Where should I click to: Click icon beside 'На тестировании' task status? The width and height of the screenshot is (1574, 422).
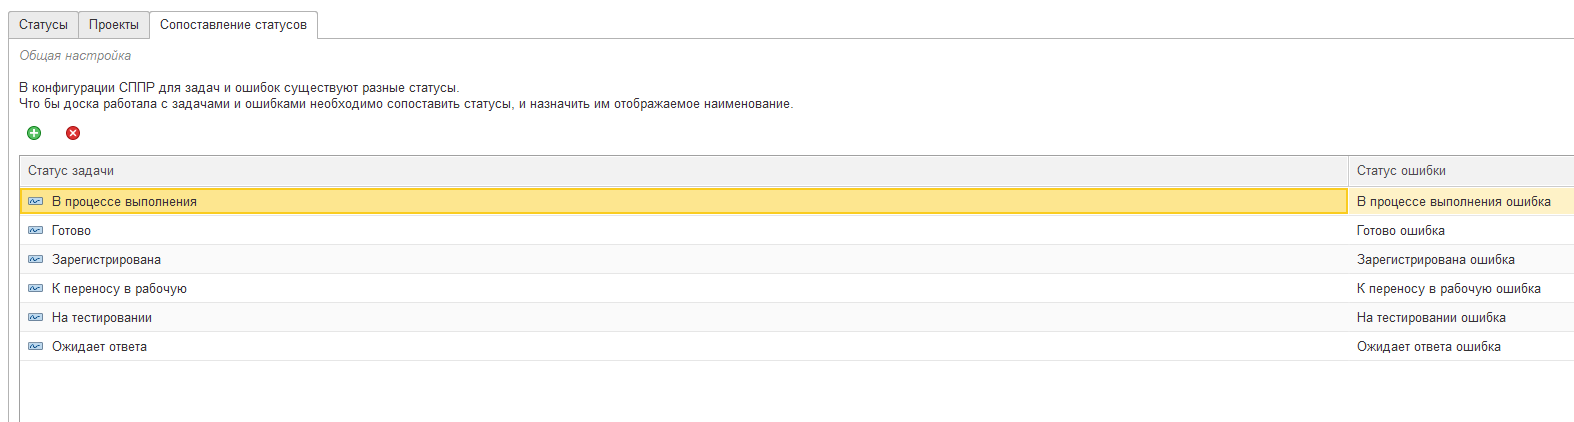pos(36,318)
